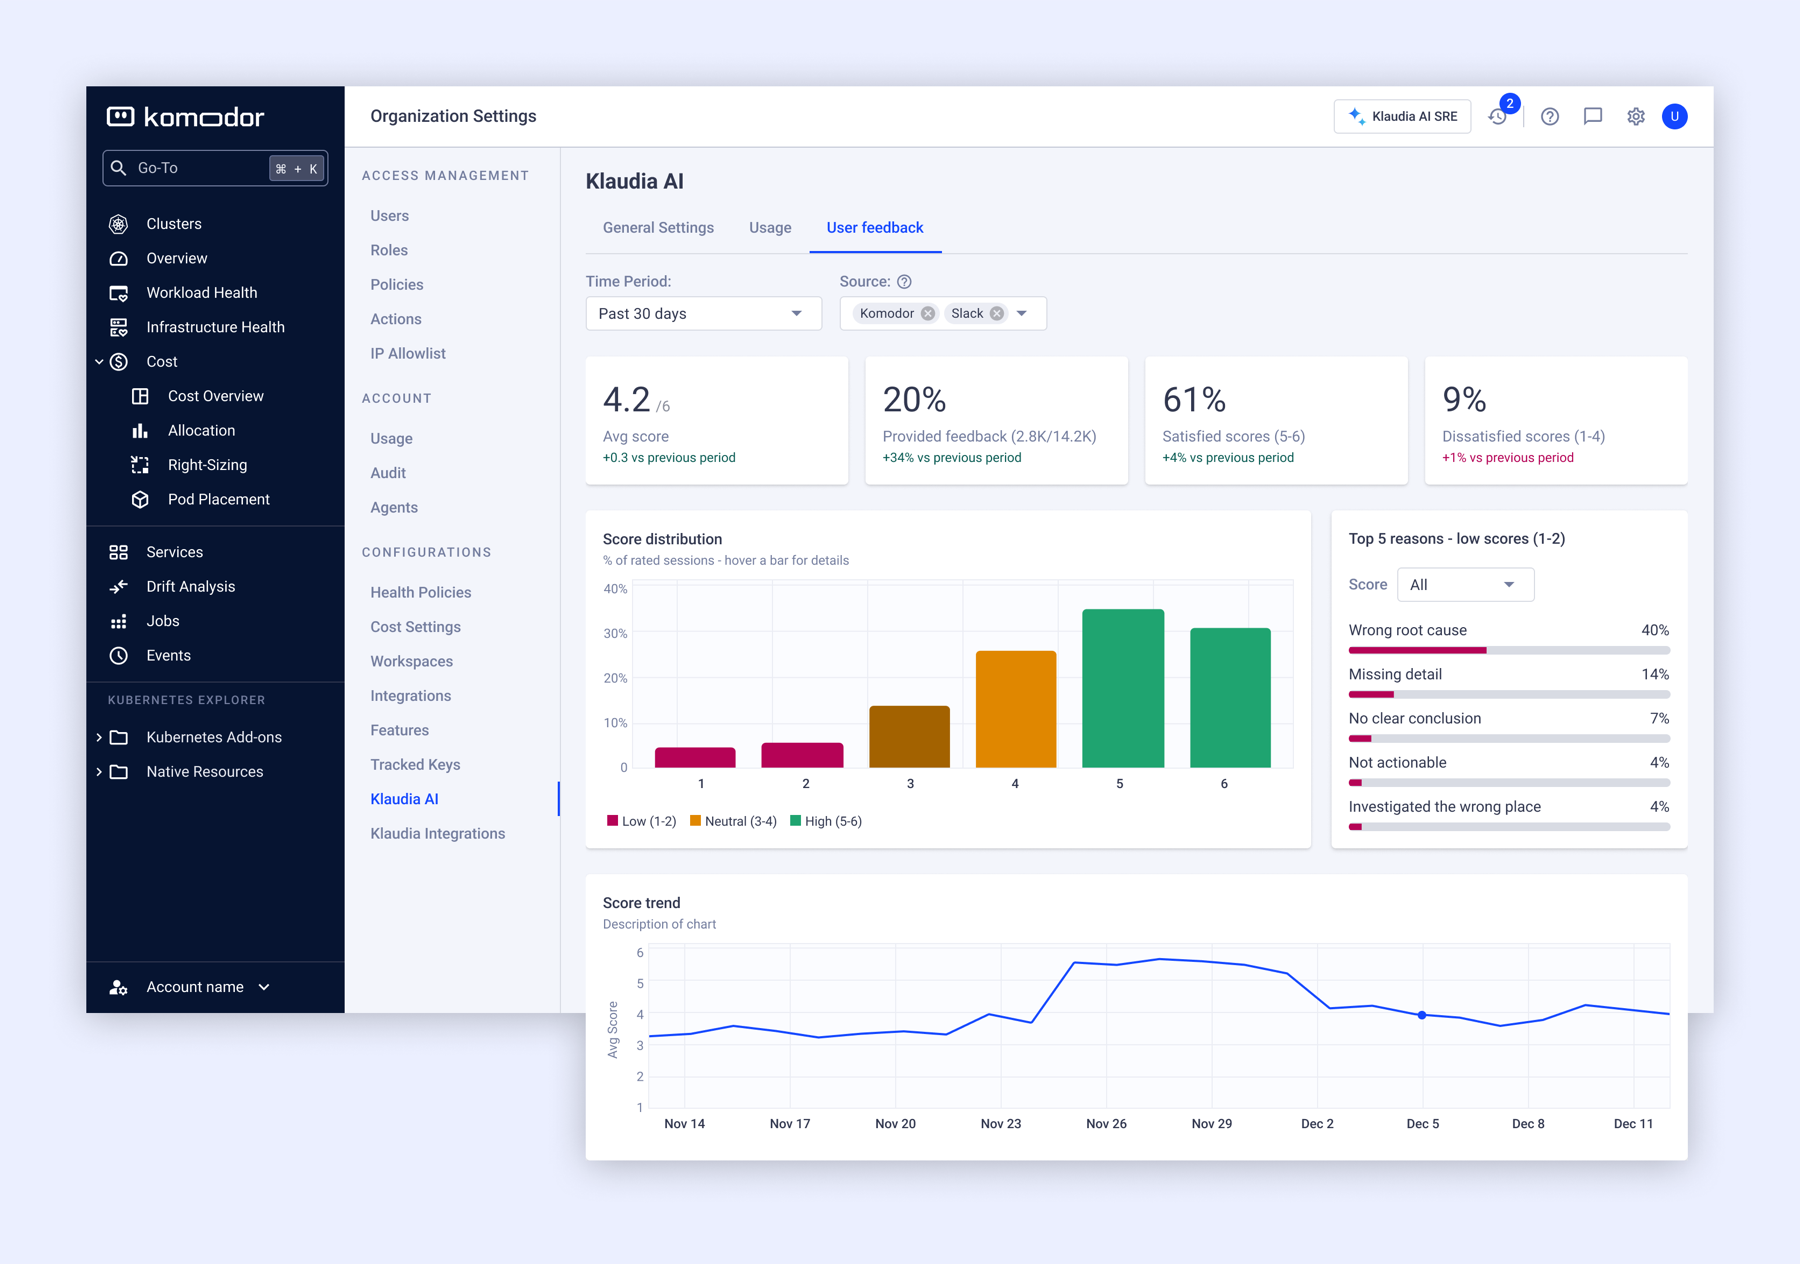
Task: Click the Cost Overview icon
Action: point(140,396)
